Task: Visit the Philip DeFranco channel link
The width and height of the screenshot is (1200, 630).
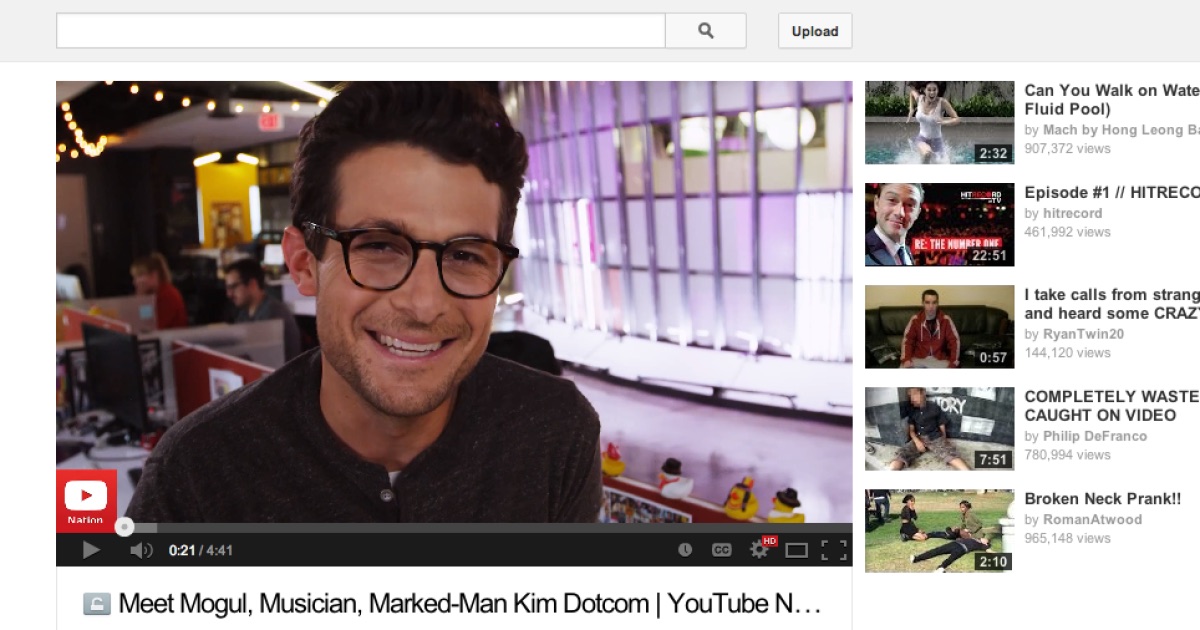Action: [x=1095, y=436]
